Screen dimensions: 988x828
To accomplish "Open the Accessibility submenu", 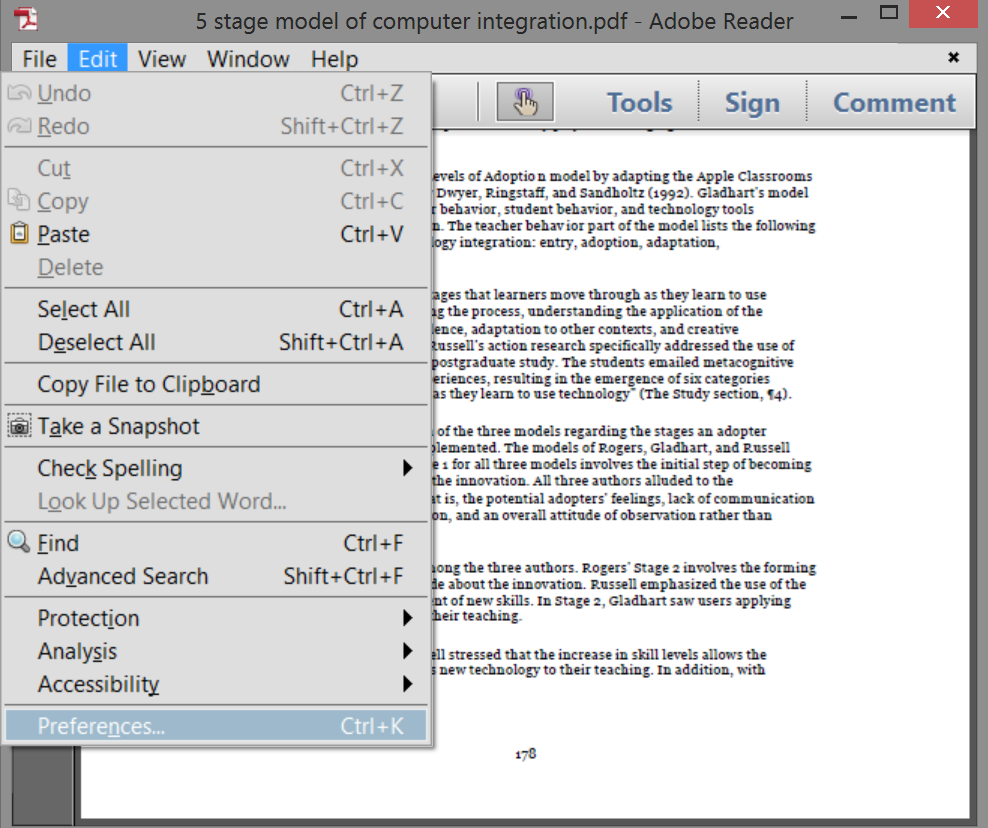I will pos(216,684).
